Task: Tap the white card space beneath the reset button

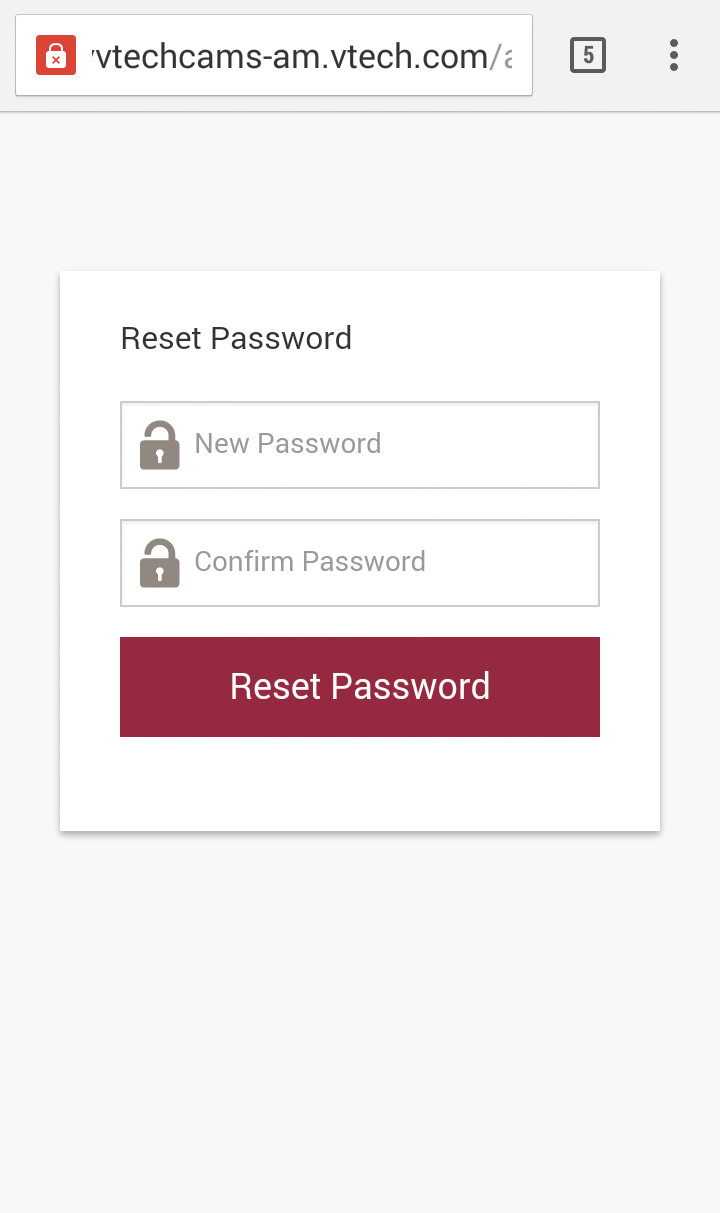Action: (360, 784)
